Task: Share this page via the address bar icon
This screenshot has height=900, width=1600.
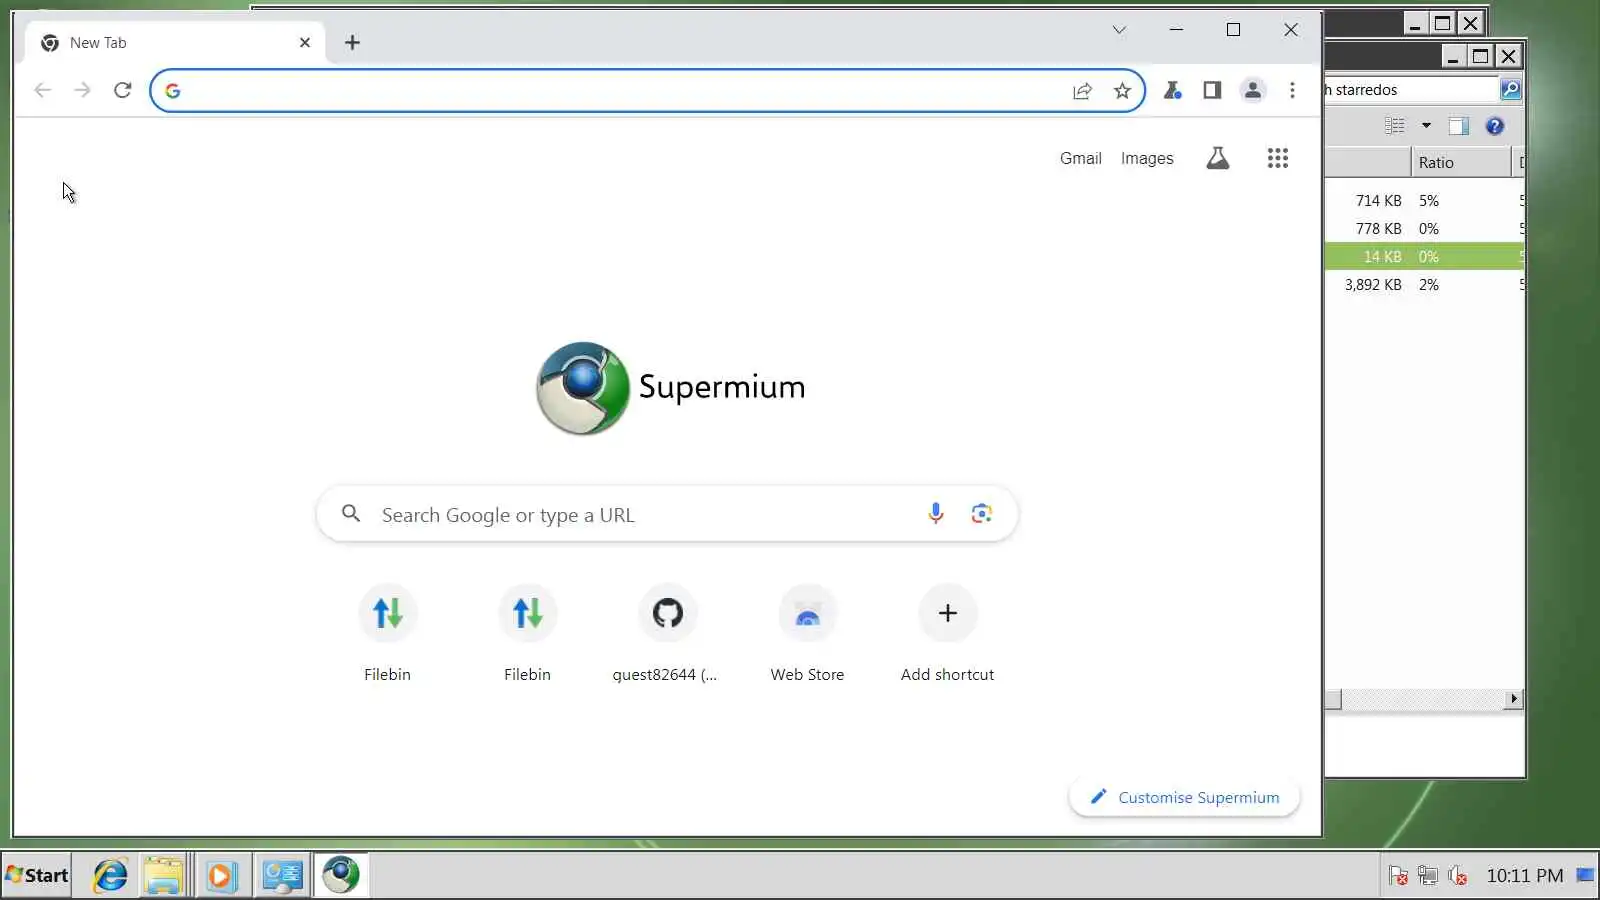Action: [1082, 91]
